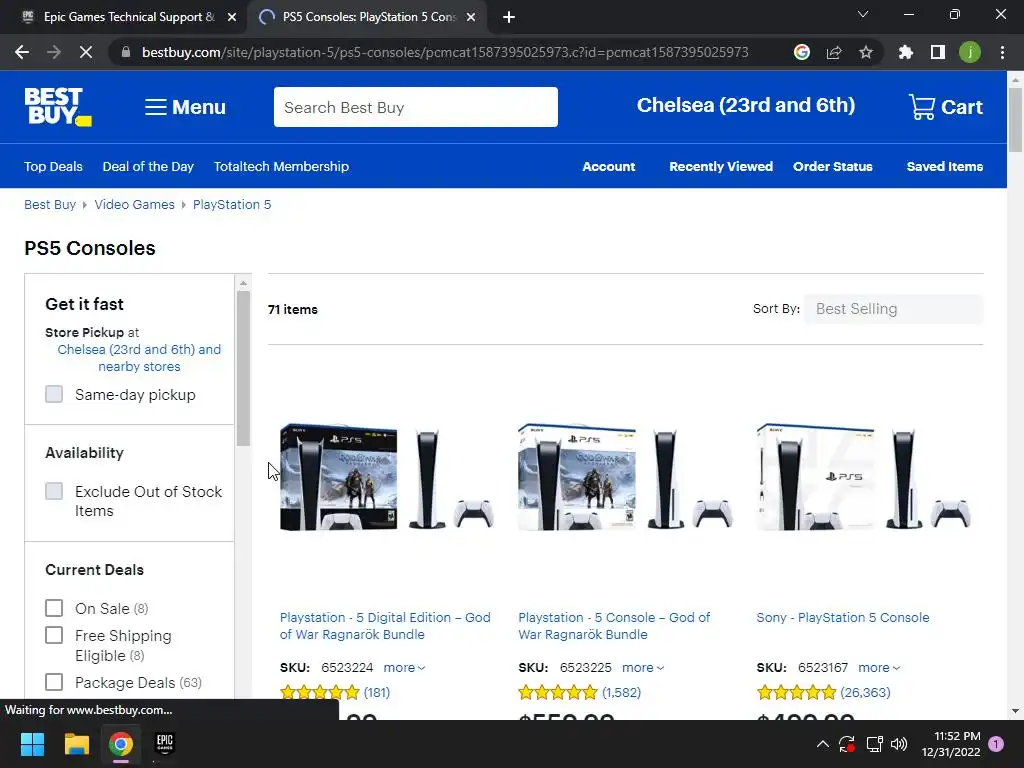
Task: Open a new browser tab
Action: pos(509,17)
